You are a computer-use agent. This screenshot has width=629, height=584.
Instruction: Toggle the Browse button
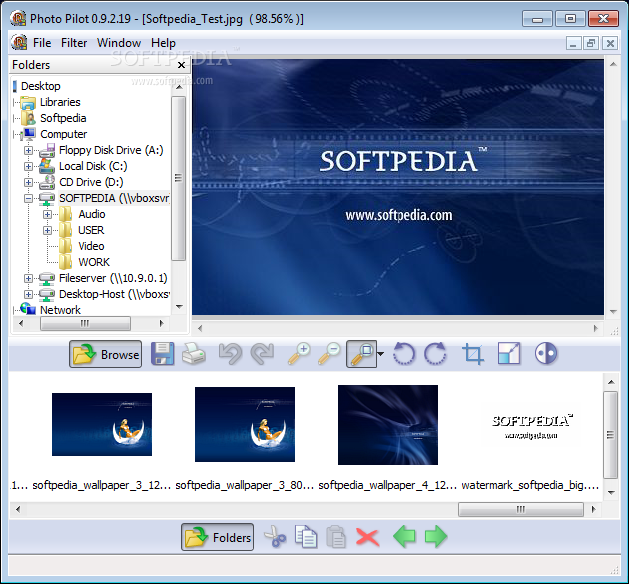pos(106,354)
